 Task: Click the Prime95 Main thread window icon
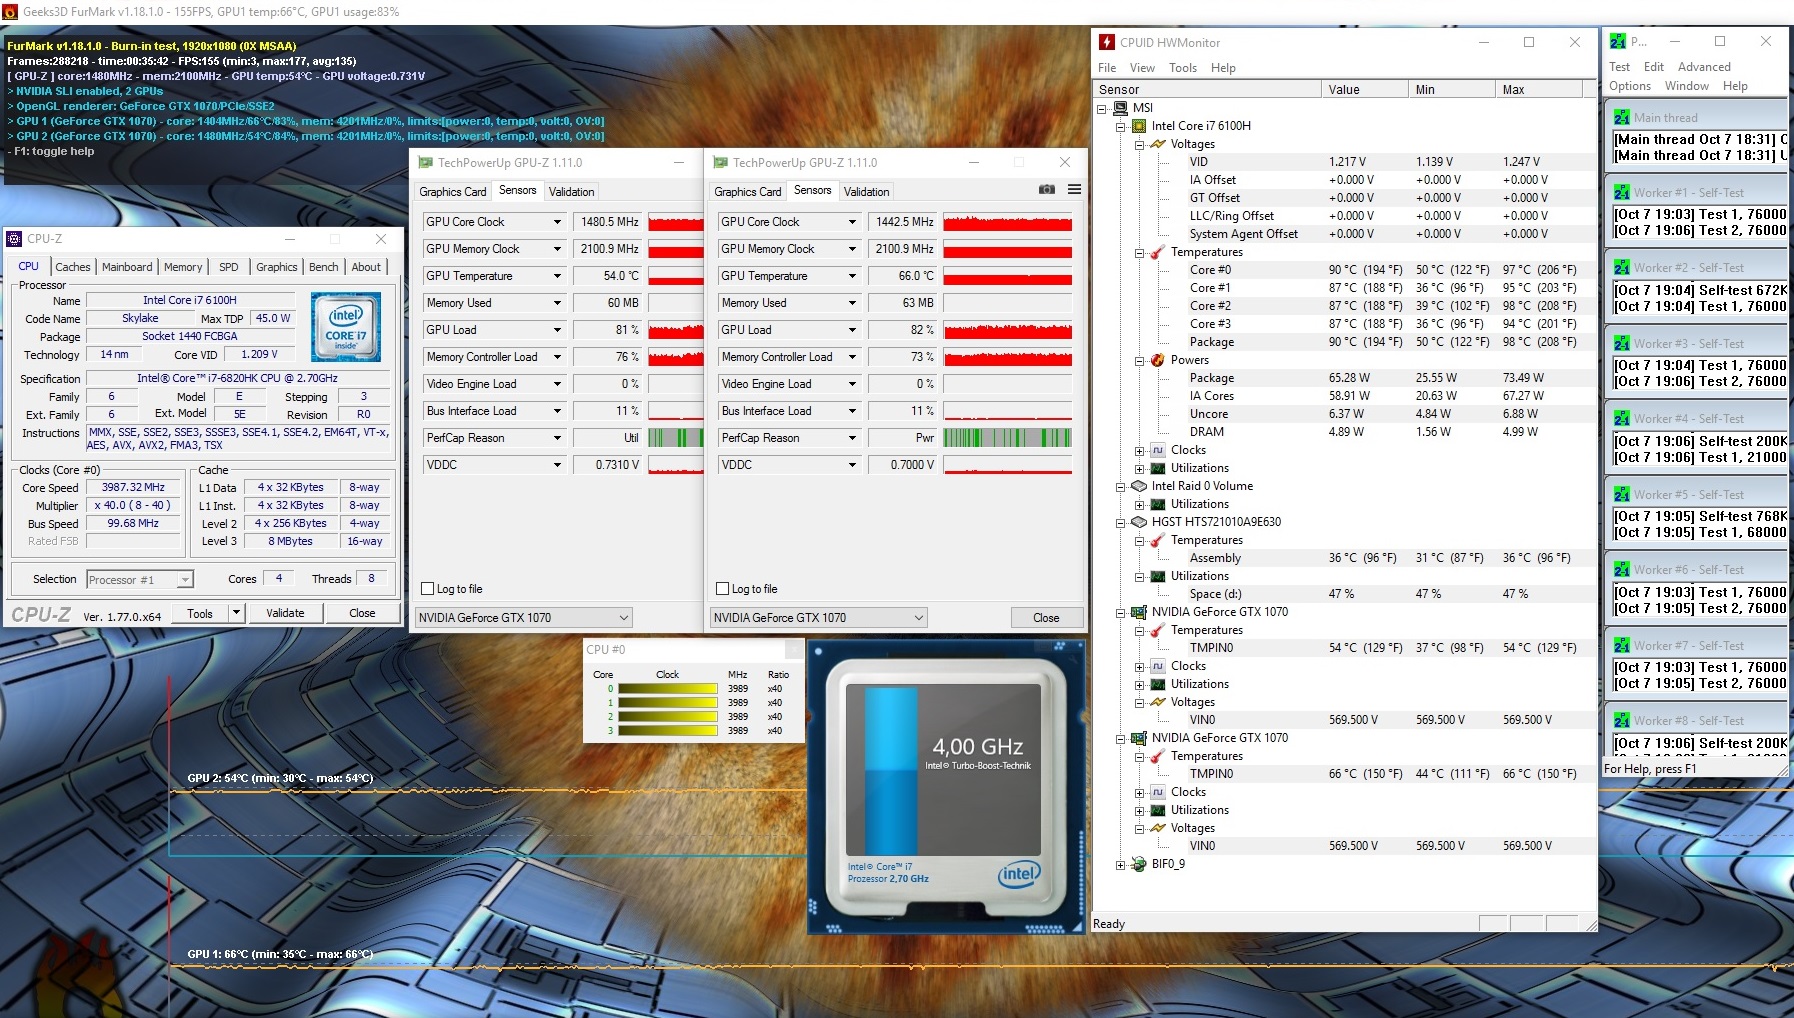pyautogui.click(x=1622, y=118)
